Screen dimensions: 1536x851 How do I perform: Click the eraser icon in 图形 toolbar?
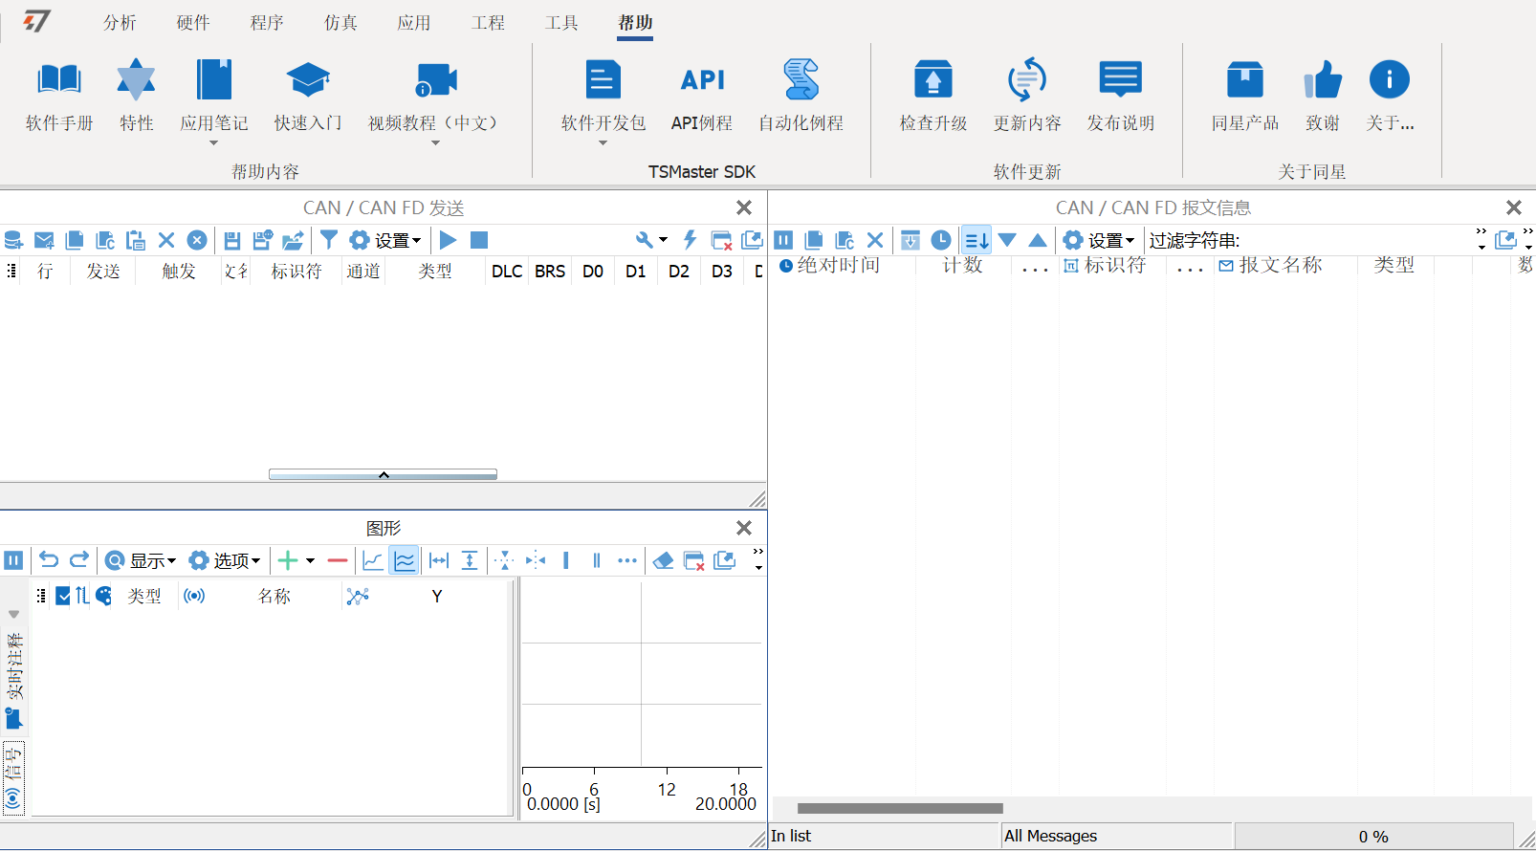pyautogui.click(x=662, y=561)
